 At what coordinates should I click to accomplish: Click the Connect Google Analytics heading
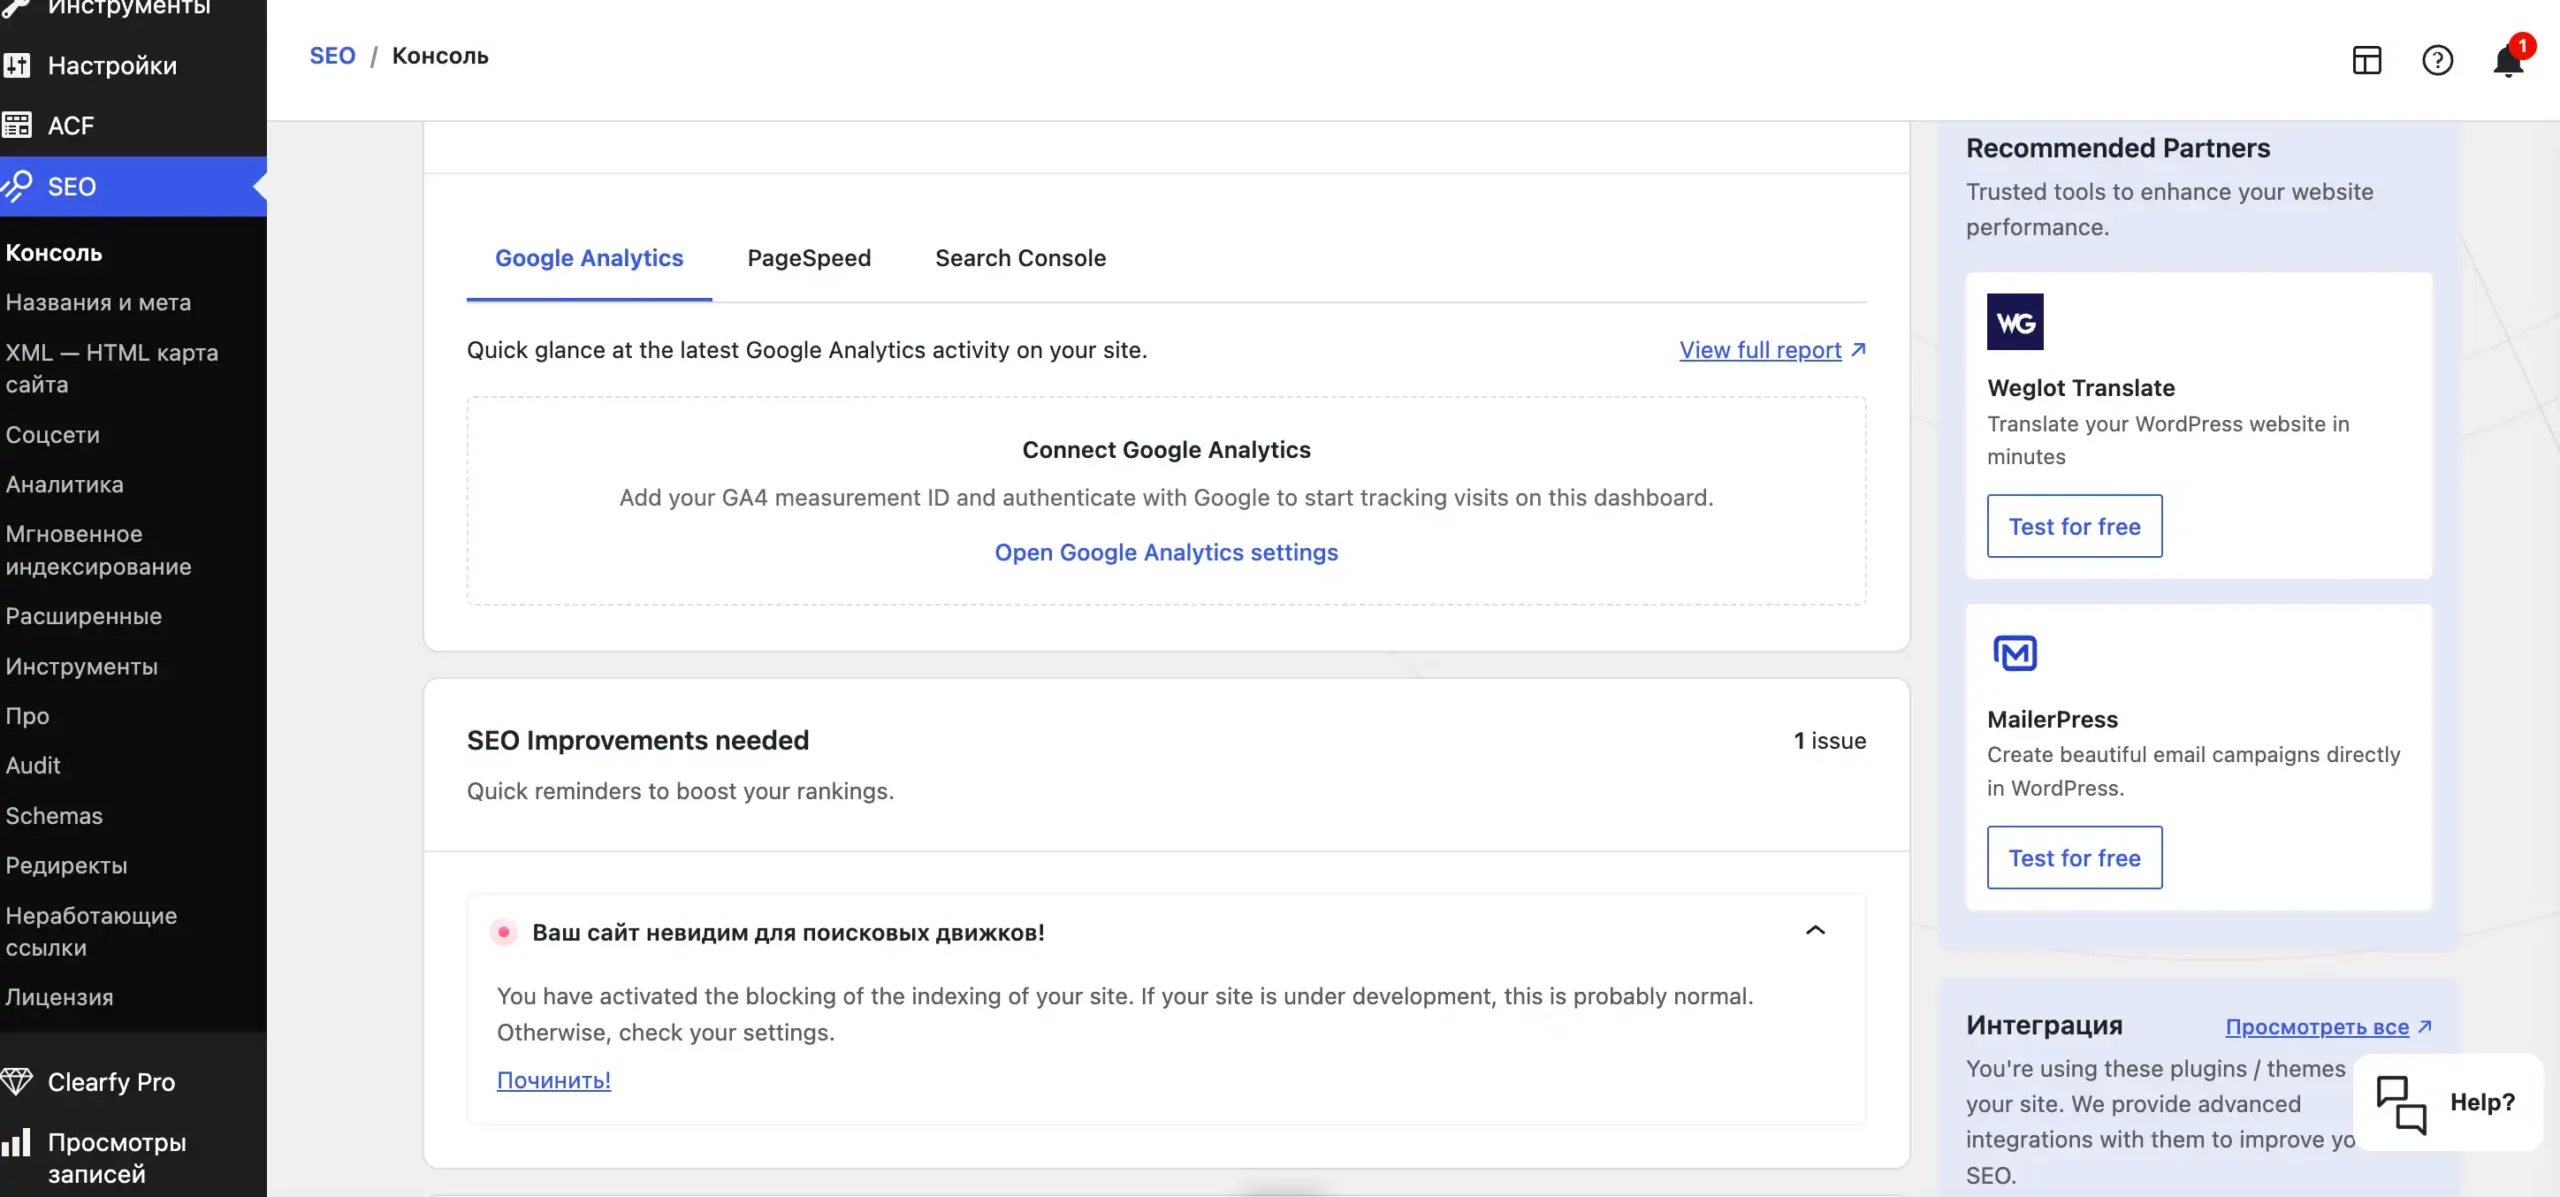point(1166,450)
